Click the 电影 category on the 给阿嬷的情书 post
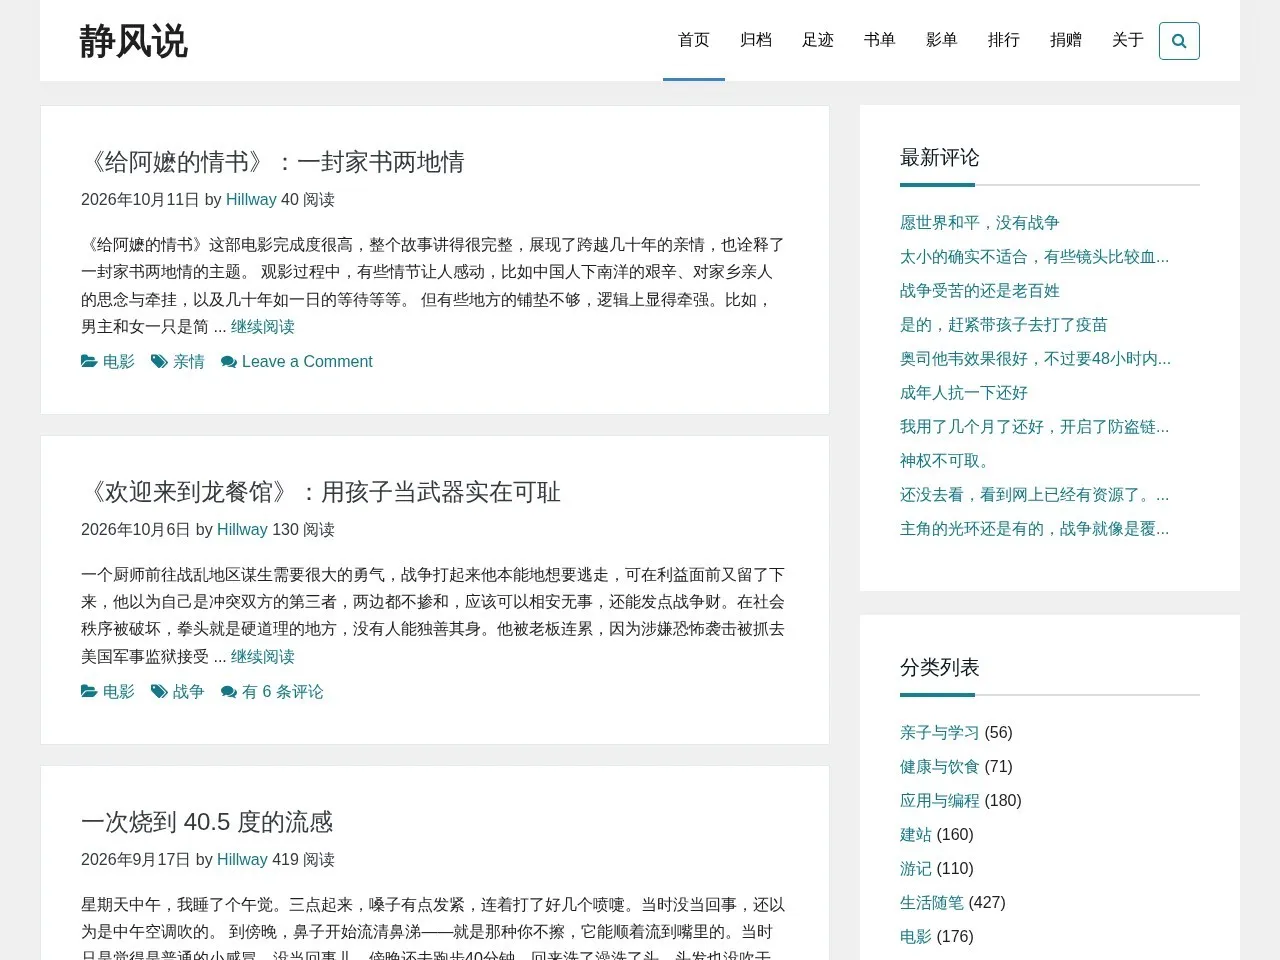This screenshot has height=960, width=1280. [x=119, y=362]
